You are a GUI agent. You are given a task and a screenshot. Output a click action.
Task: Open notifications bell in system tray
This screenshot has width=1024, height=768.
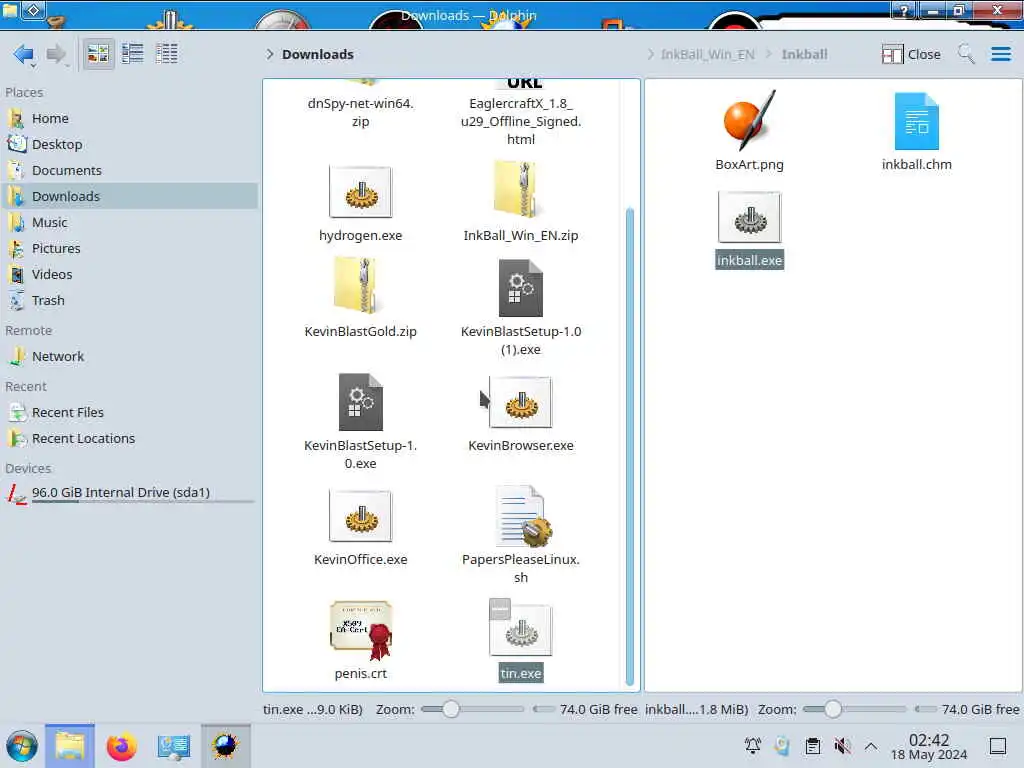pyautogui.click(x=752, y=746)
